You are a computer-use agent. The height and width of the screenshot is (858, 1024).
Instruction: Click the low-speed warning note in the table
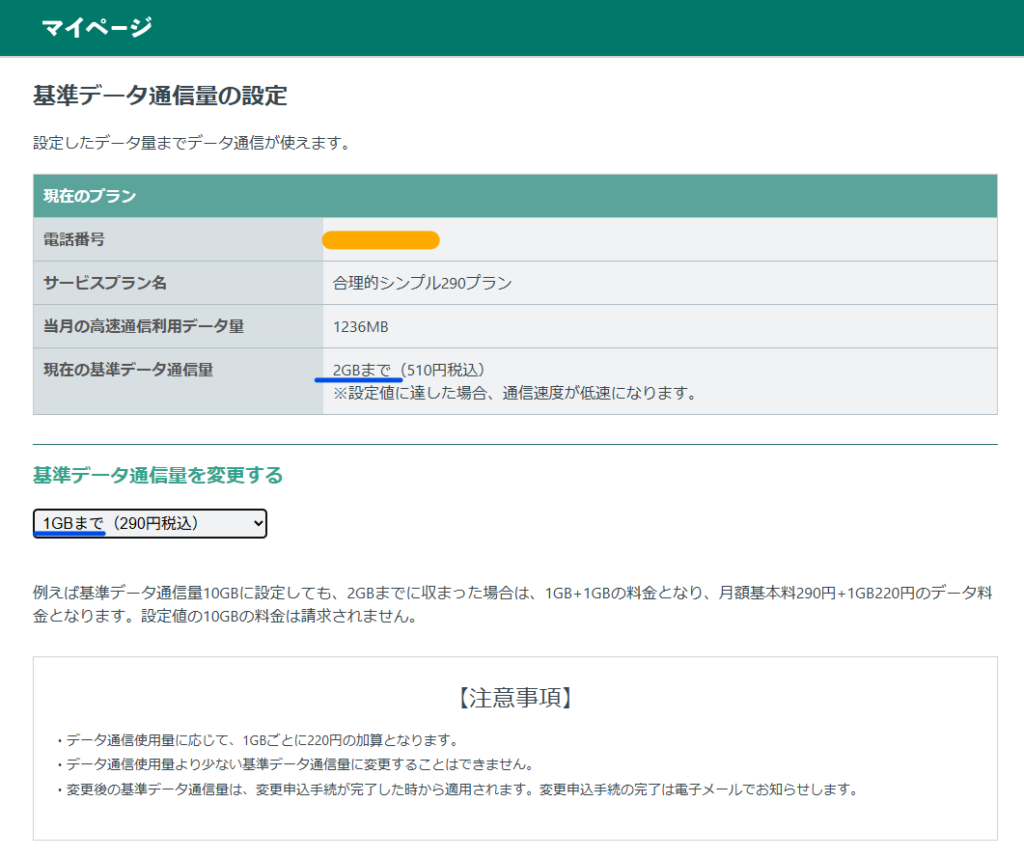click(x=514, y=393)
